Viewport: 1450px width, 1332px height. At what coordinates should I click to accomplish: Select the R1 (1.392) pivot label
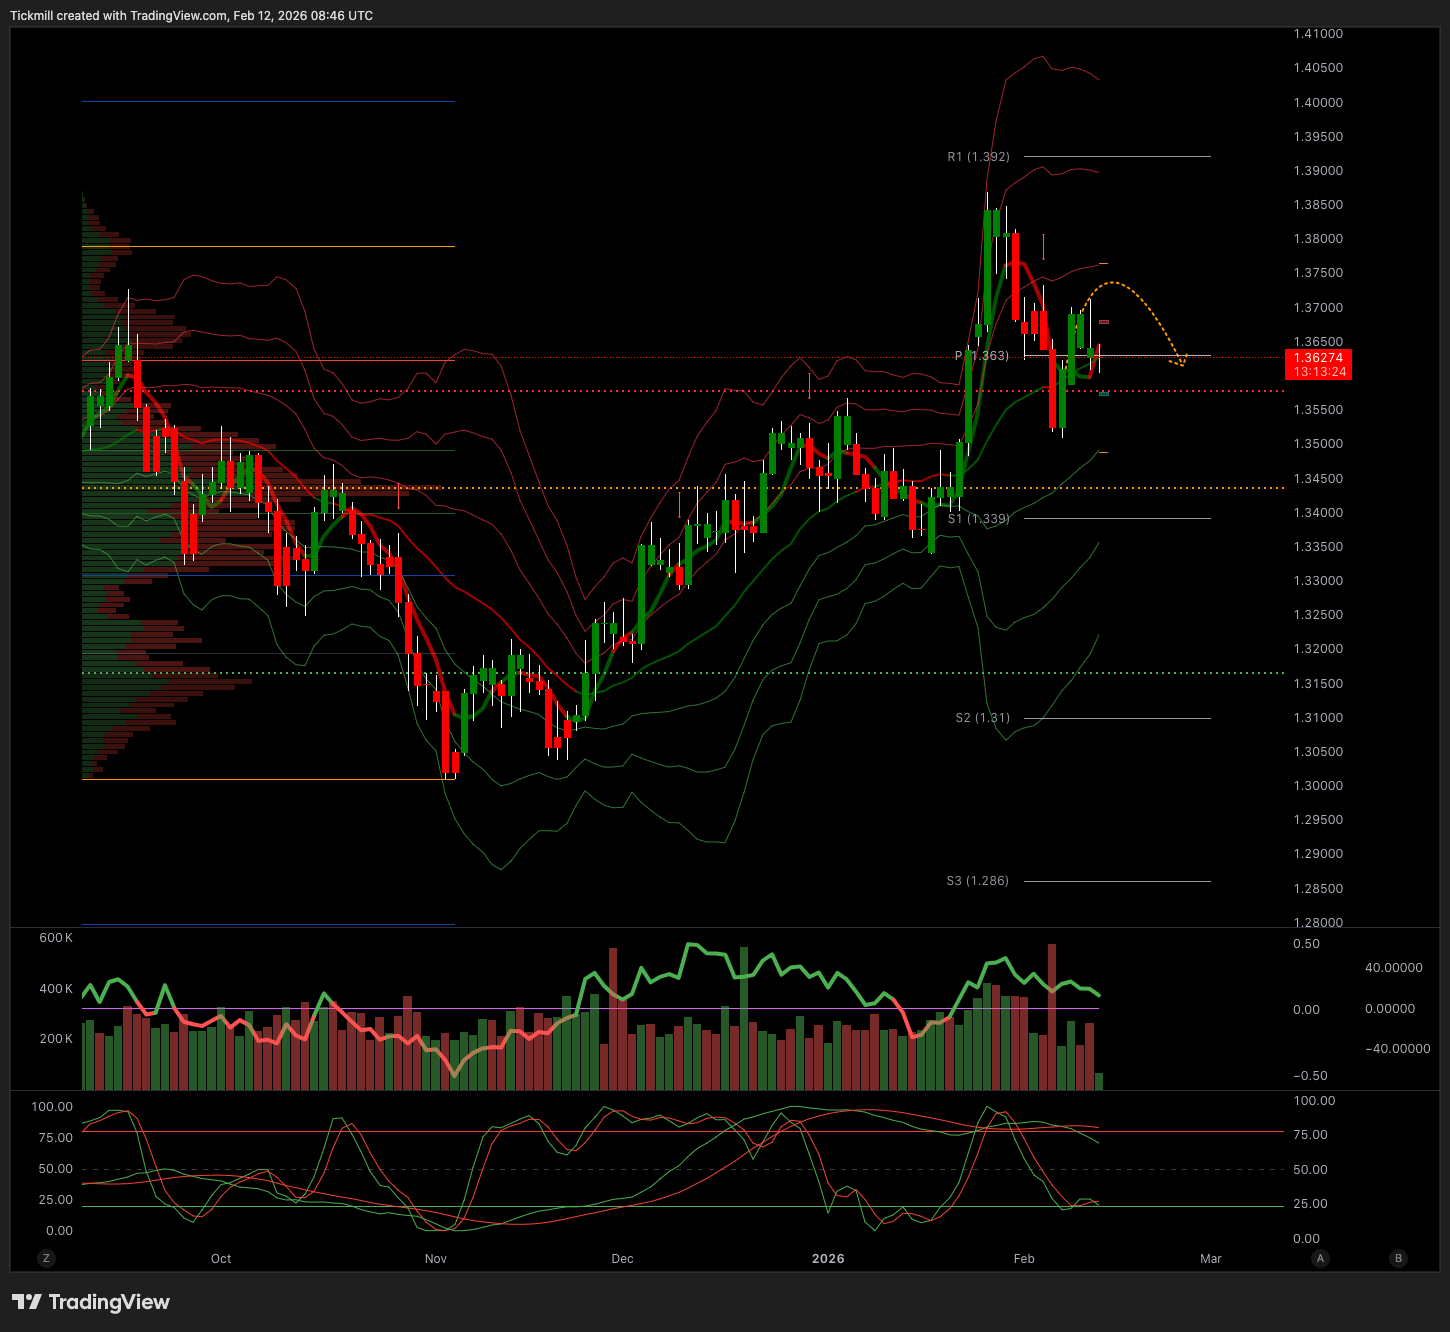pyautogui.click(x=978, y=157)
